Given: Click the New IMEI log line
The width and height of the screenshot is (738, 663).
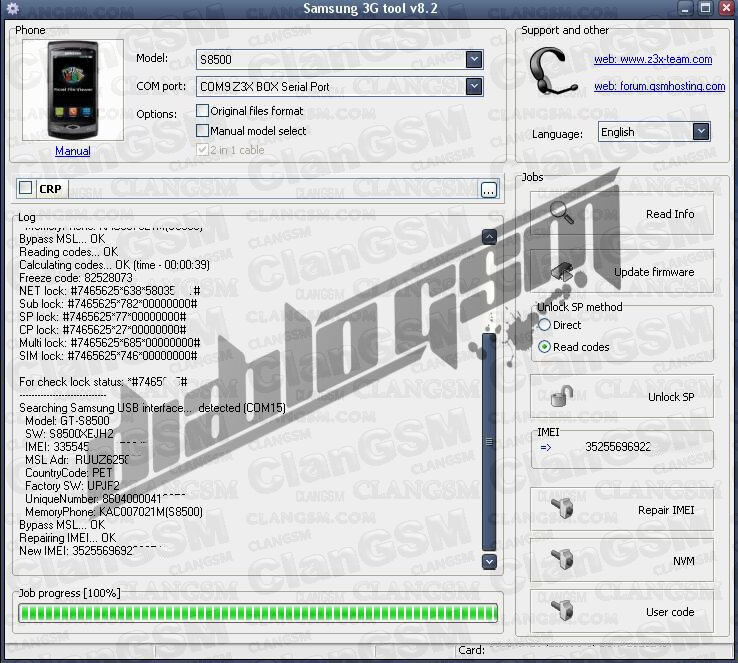Looking at the screenshot, I should click(x=93, y=551).
